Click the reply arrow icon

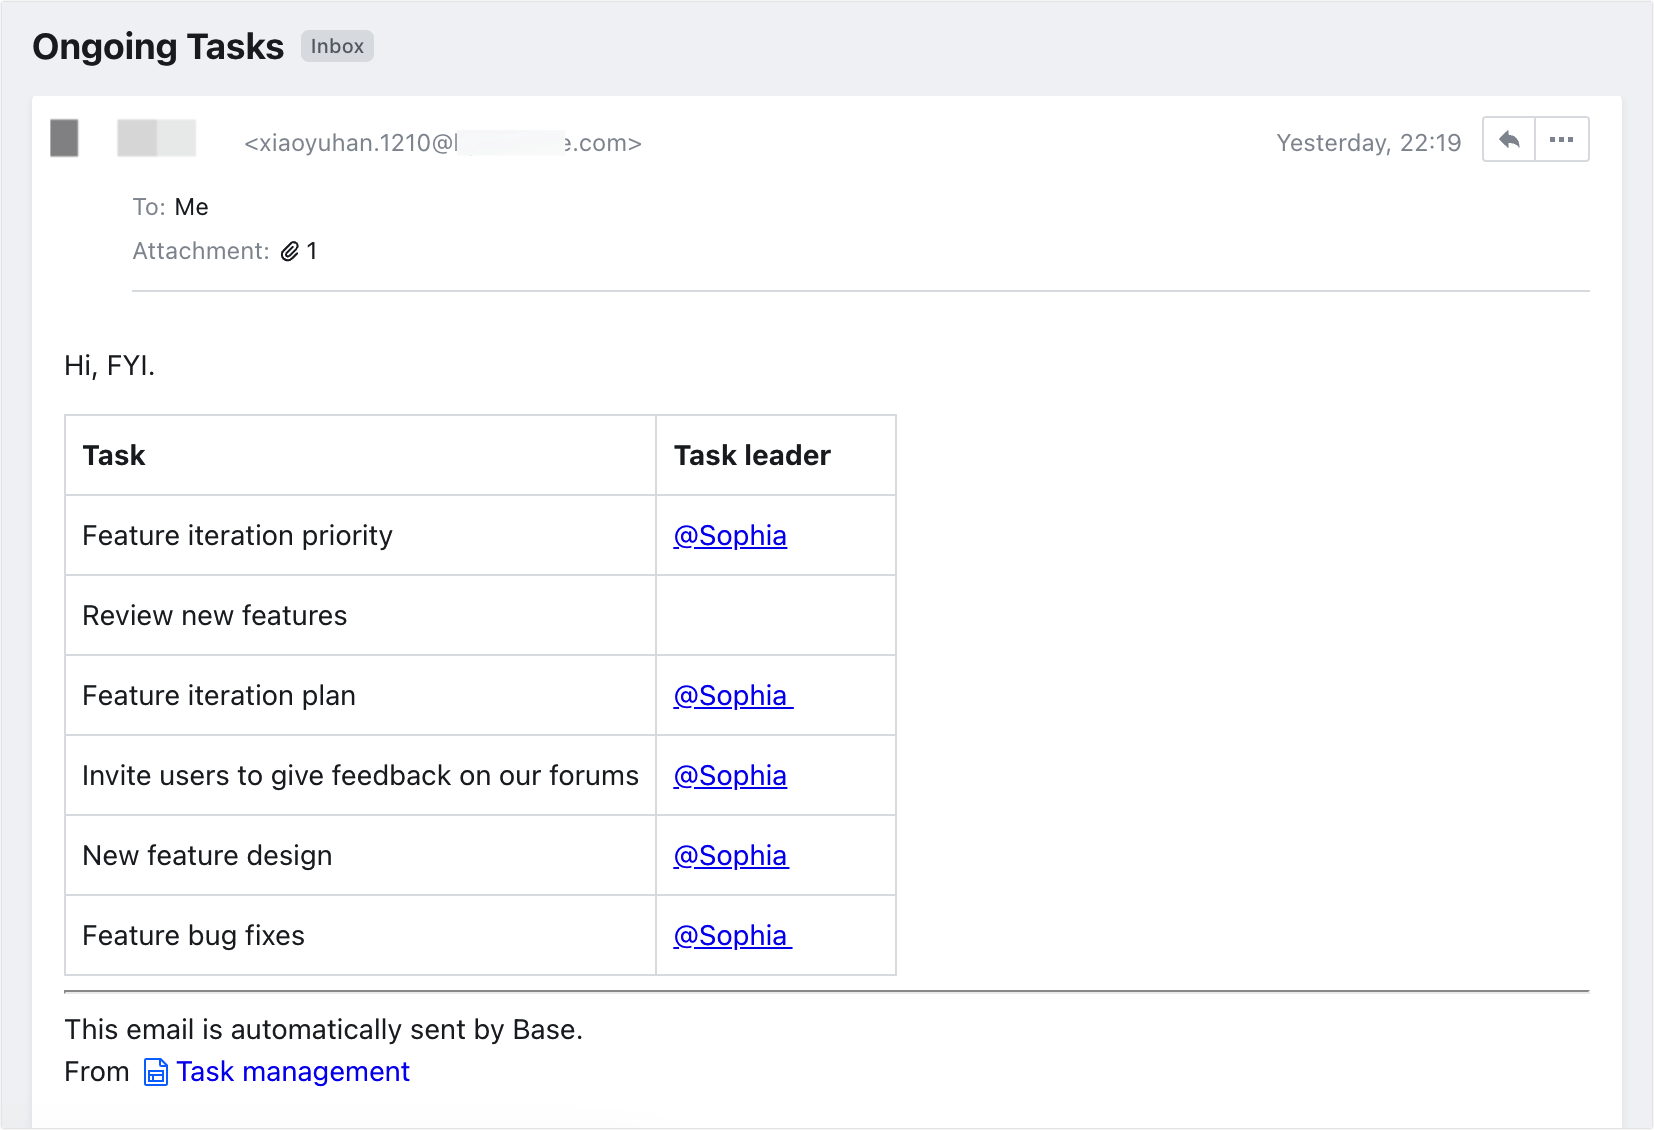coord(1509,140)
